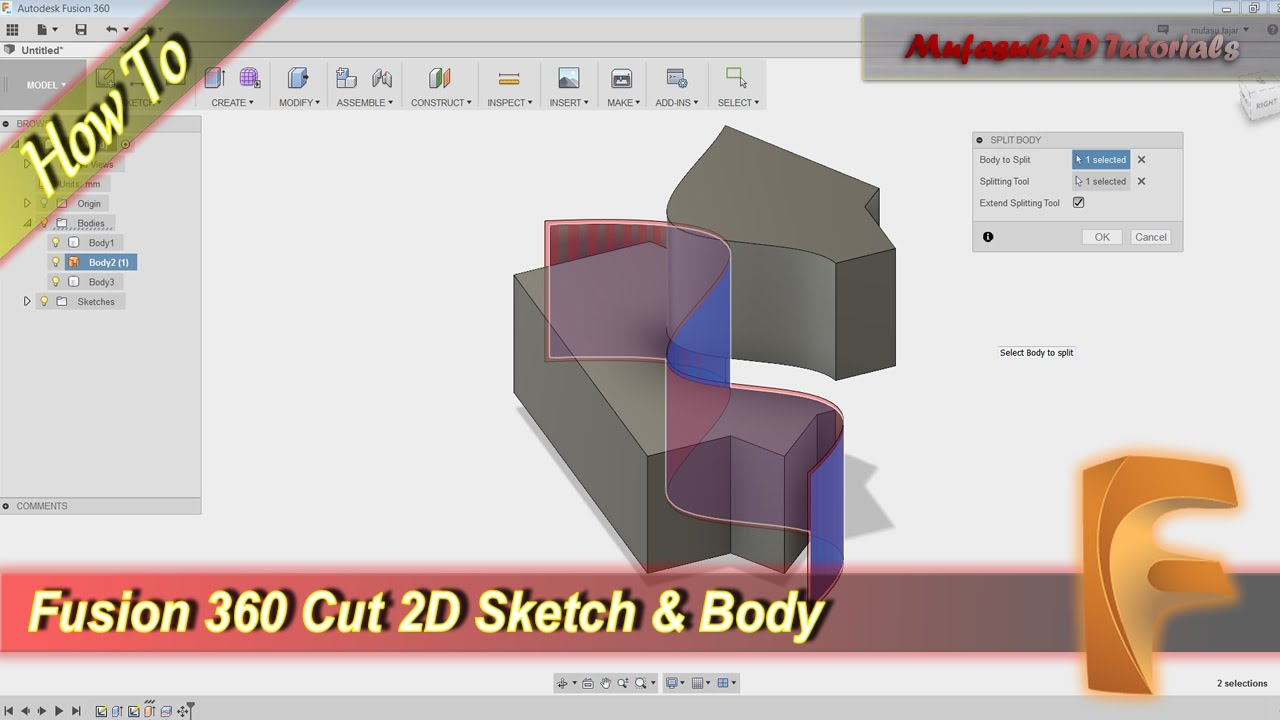Screen dimensions: 1280x720
Task: Open the Grid and Snaps dropdown
Action: click(x=708, y=683)
